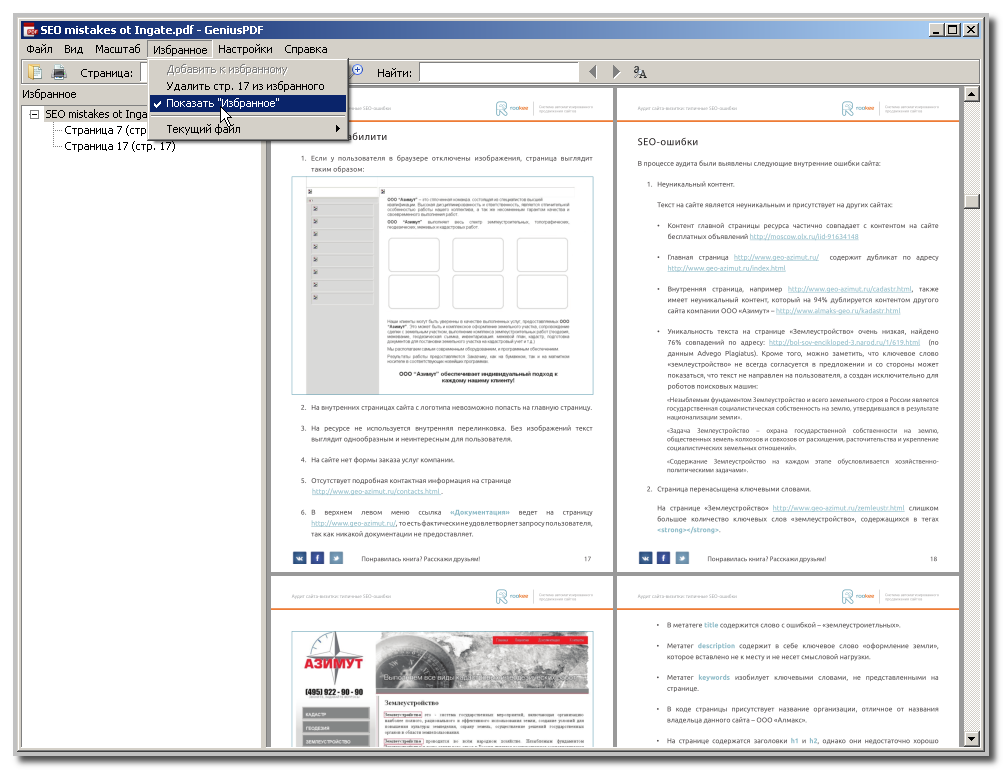Click the Азимут website image on page 19
Viewport: 1003px width, 770px height.
pyautogui.click(x=443, y=689)
